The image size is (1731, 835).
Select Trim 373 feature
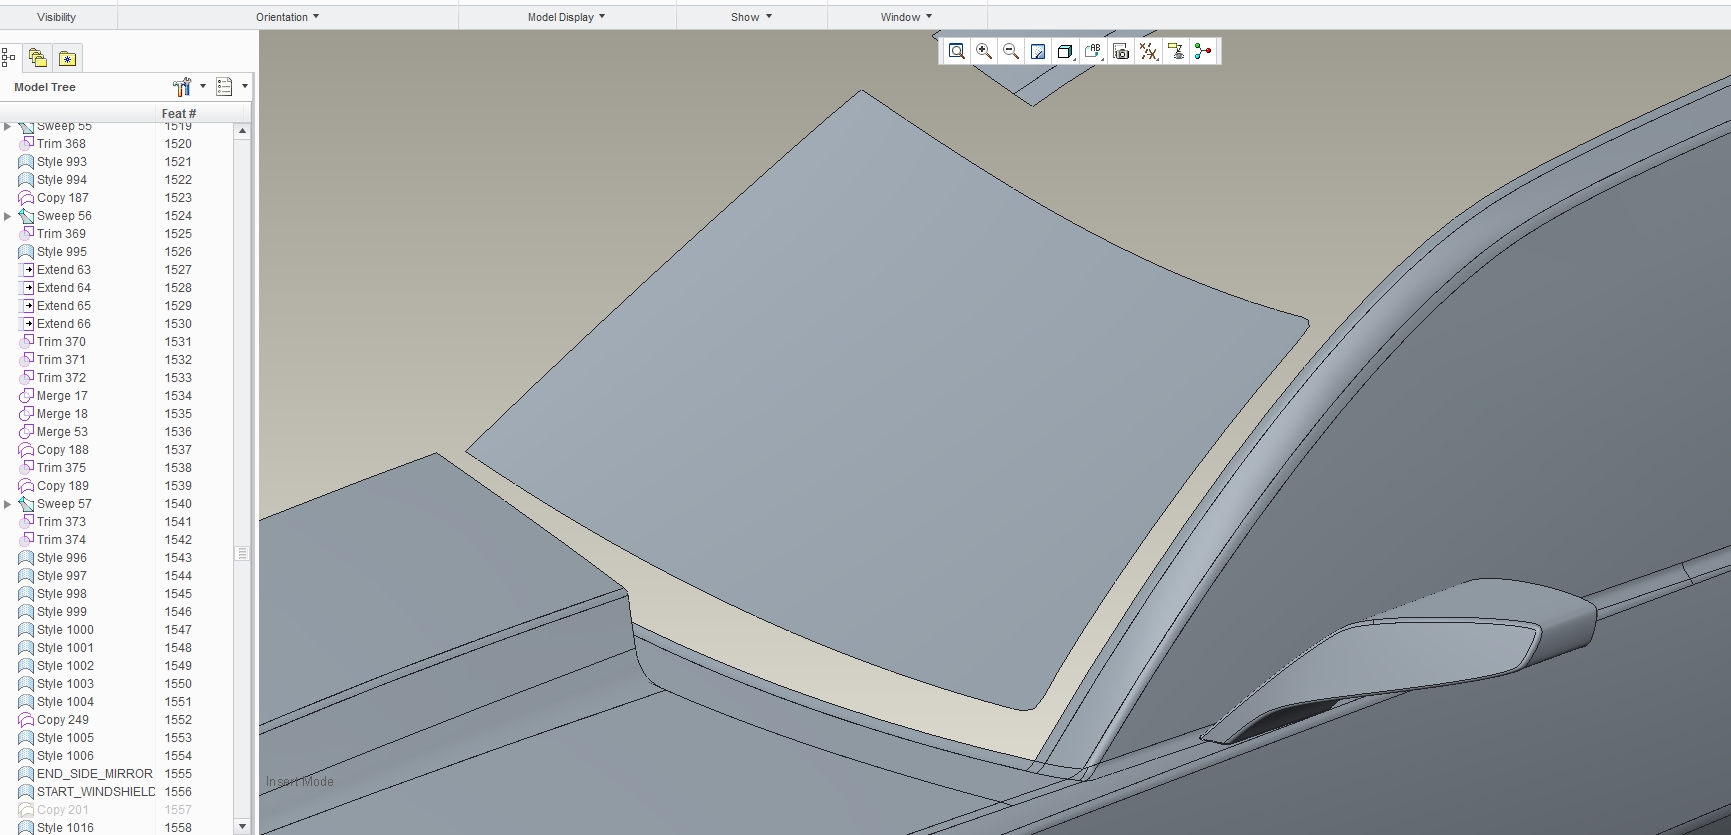[x=61, y=522]
